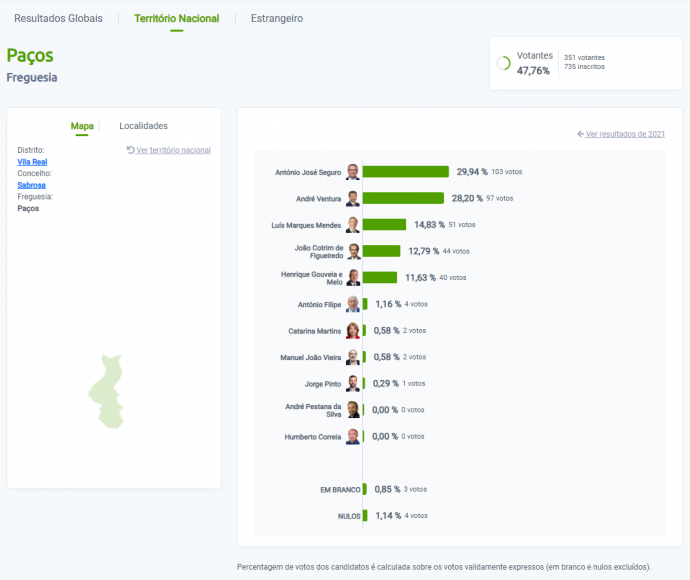Click André Ventura's candidate photo
The image size is (690, 580).
tap(352, 198)
